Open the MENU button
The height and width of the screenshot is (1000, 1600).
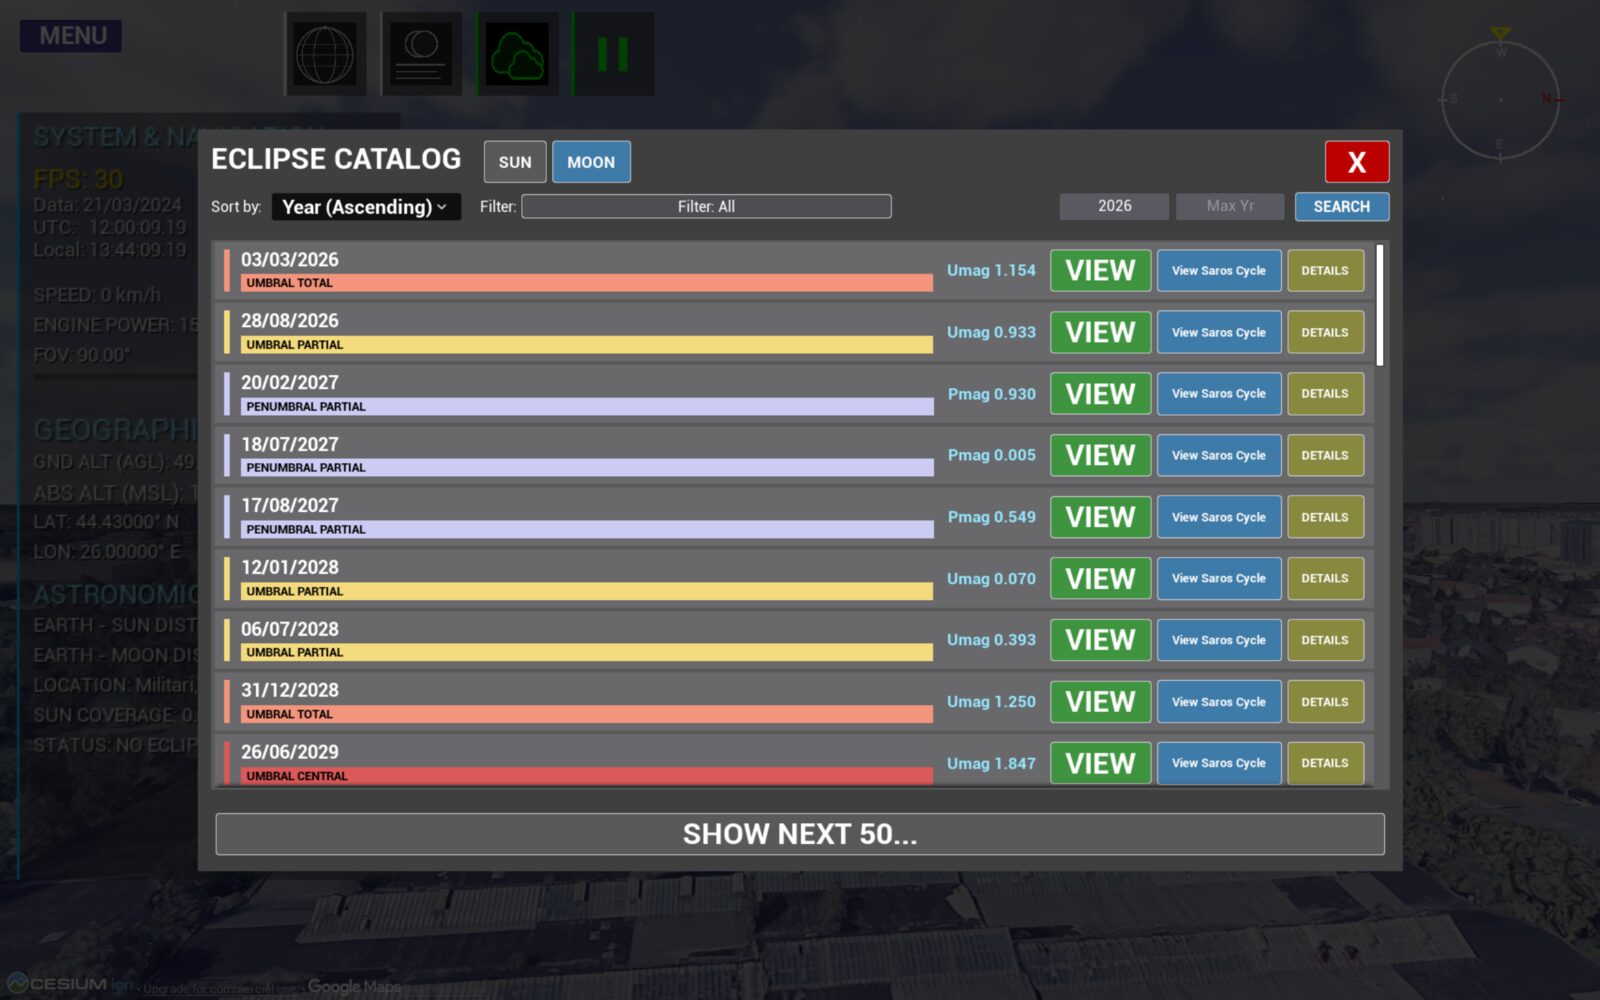[71, 36]
